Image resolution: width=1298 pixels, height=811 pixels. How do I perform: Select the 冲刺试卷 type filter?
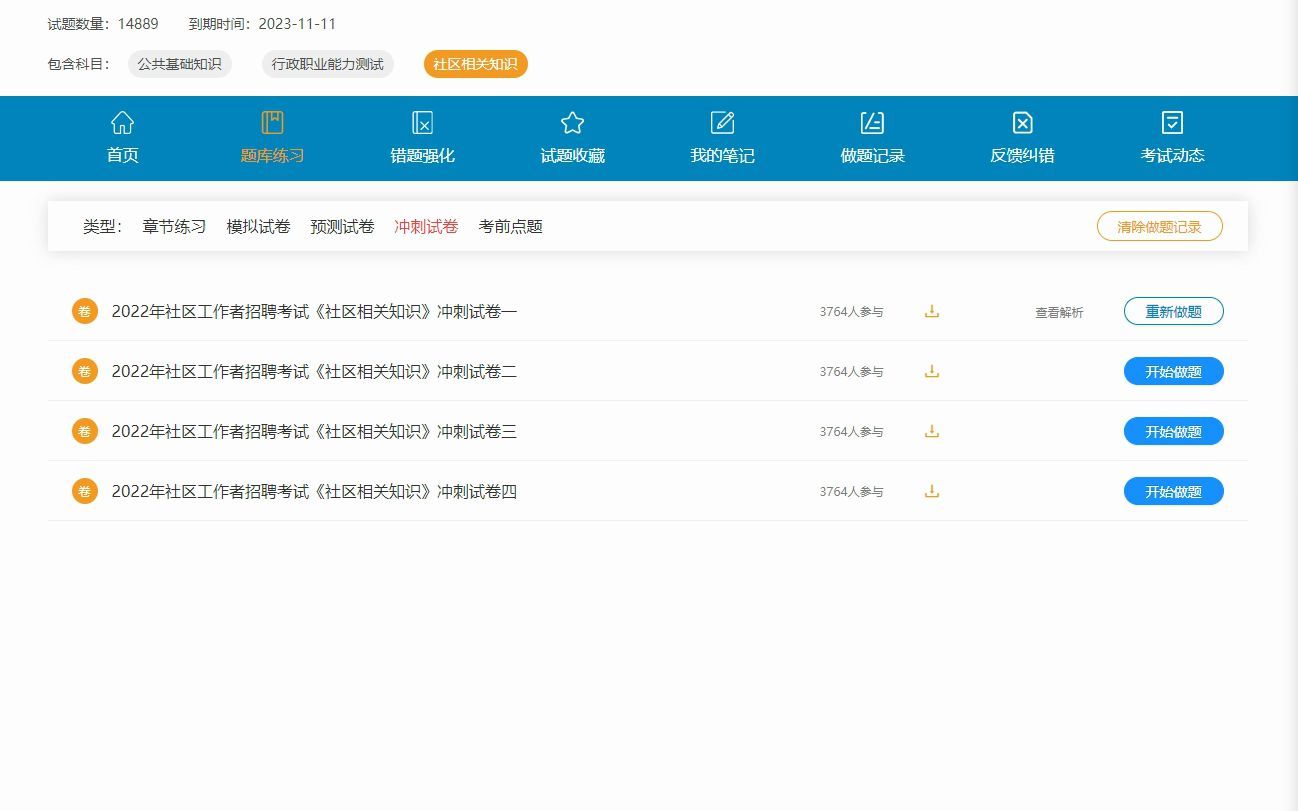click(x=426, y=226)
